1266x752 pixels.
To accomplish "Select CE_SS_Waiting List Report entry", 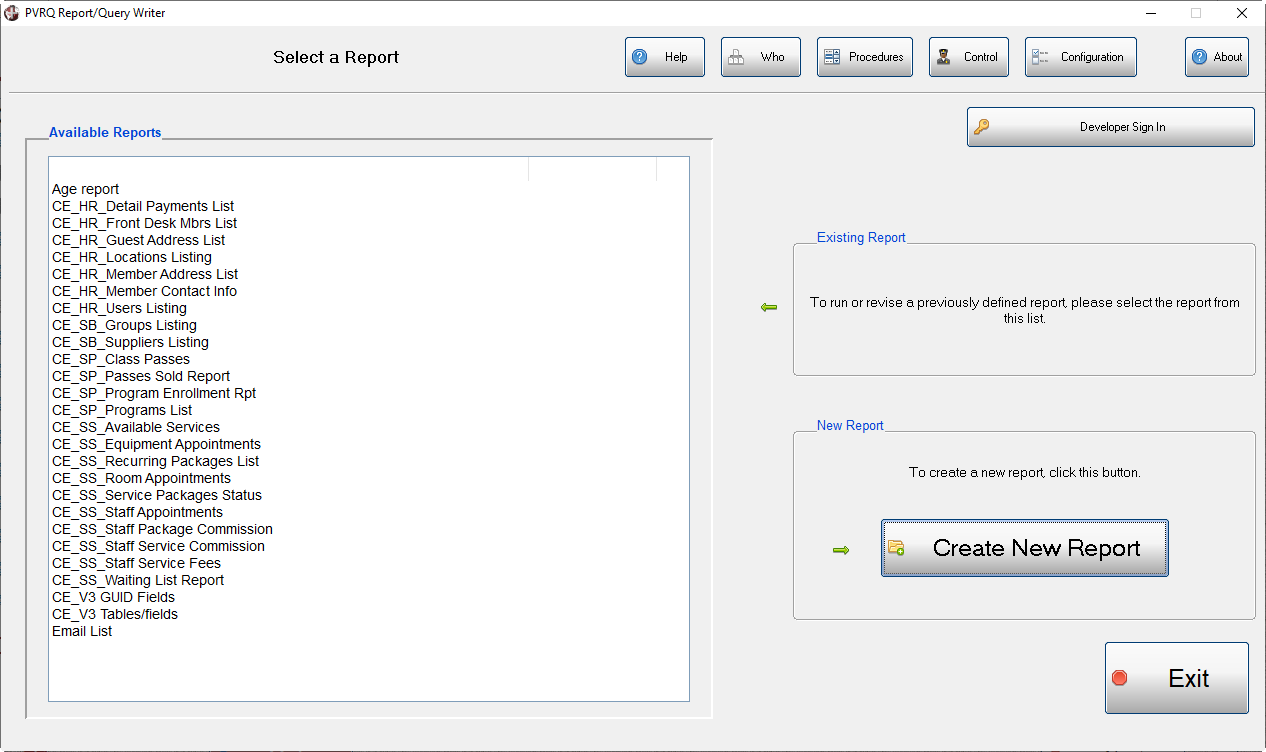I will pyautogui.click(x=138, y=580).
